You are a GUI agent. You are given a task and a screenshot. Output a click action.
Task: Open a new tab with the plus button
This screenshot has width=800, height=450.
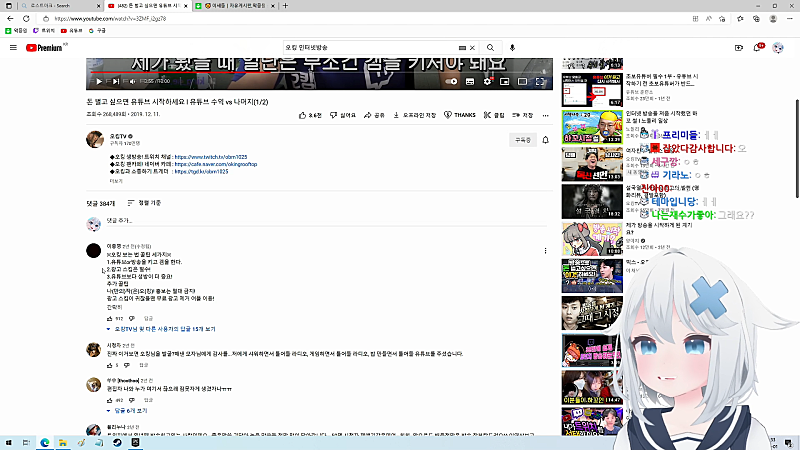tap(285, 6)
